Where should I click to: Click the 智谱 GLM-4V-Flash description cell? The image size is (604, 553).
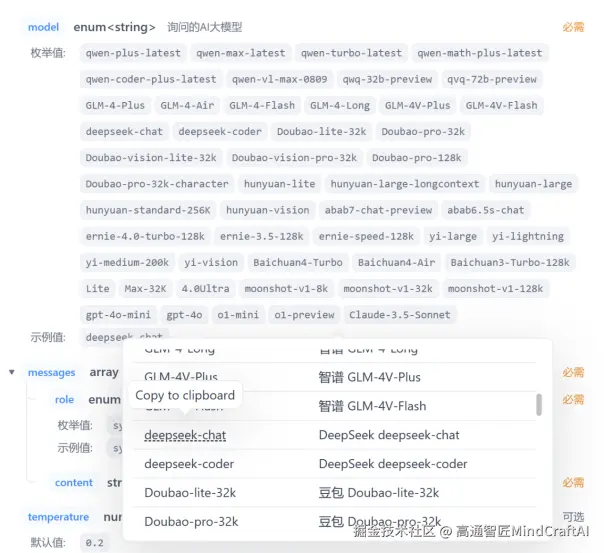[372, 406]
